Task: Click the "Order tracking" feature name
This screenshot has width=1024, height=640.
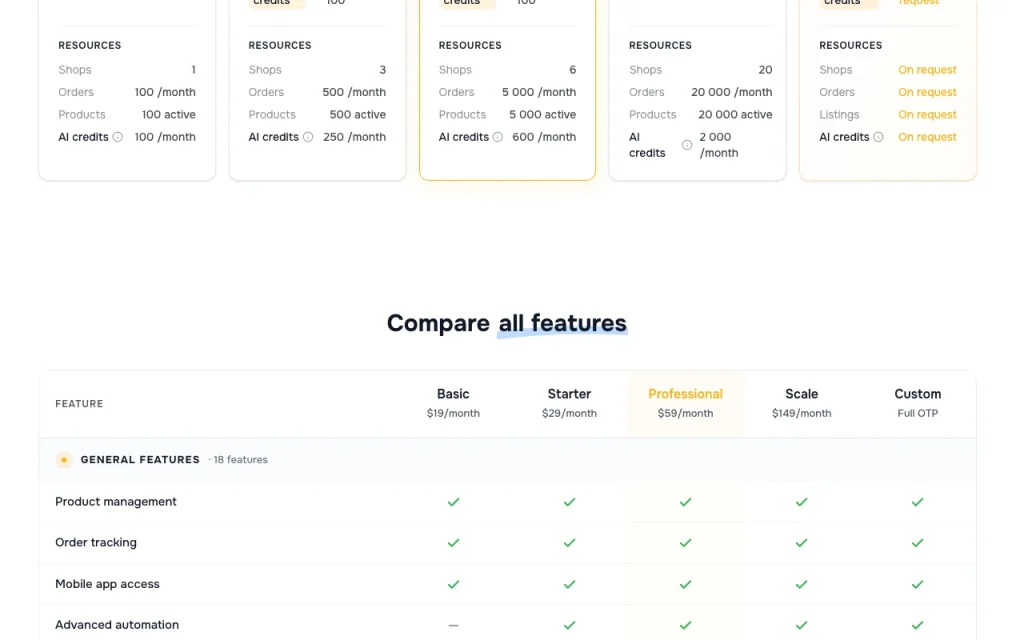Action: click(96, 543)
